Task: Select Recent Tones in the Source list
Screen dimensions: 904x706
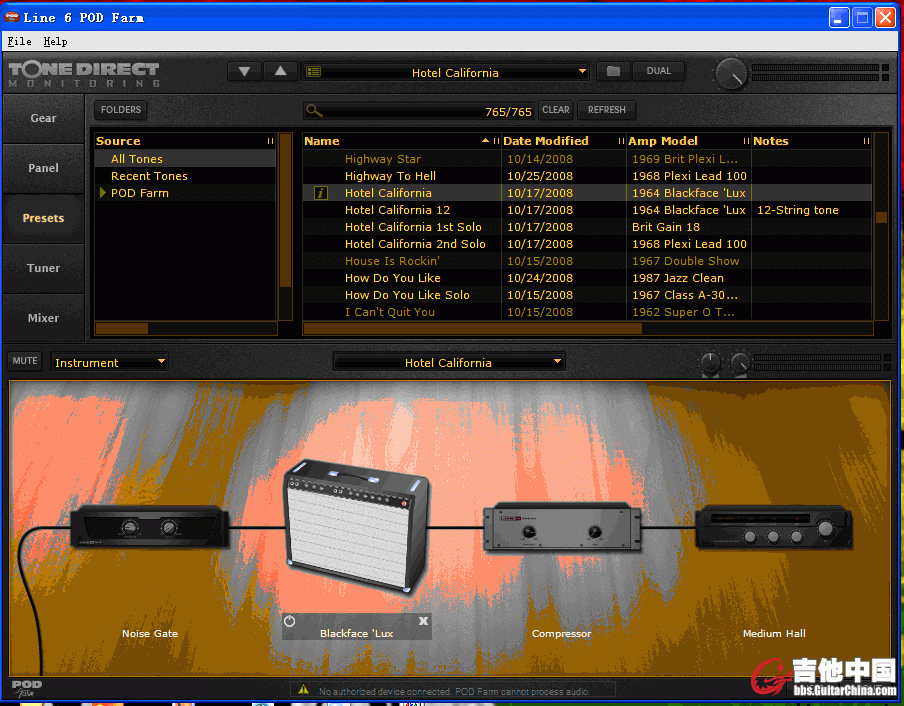Action: (185, 176)
